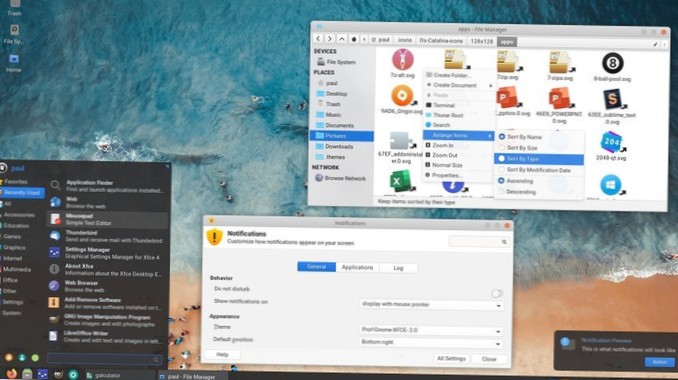Screen dimensions: 678x380
Task: Launch Thunderbird mail from menu
Action: click(107, 236)
